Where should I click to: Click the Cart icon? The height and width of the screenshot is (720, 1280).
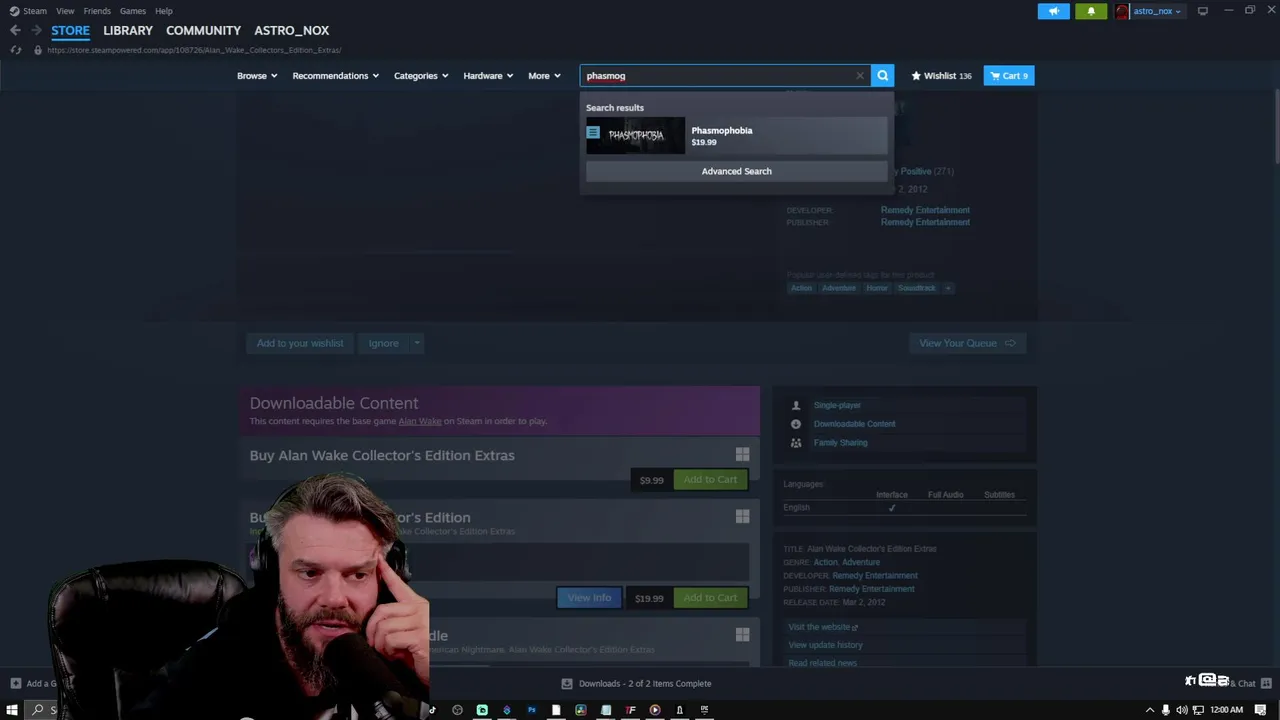[995, 76]
